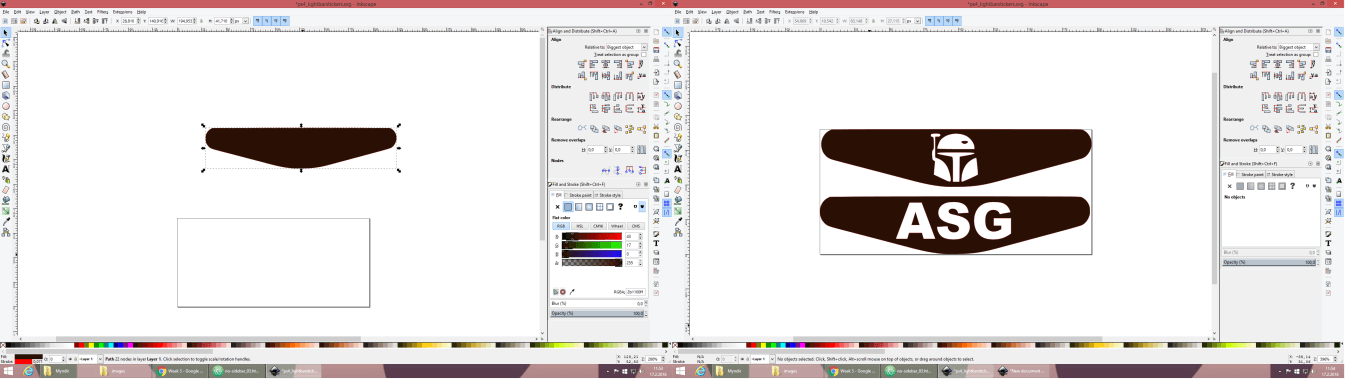Click Align left edges icon in left Align panel
Image resolution: width=1345 pixels, height=379 pixels.
click(593, 64)
